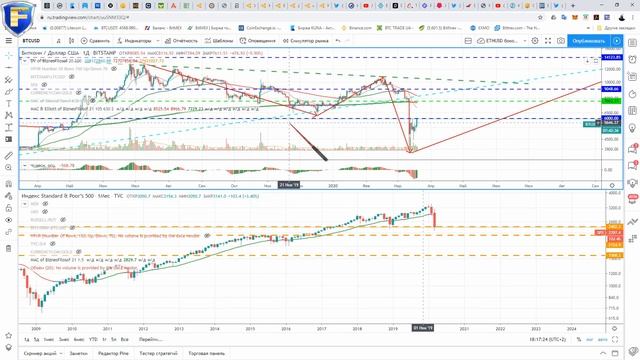Enable the magnet mode tool
Image resolution: width=640 pixels, height=360 pixels.
pyautogui.click(x=9, y=184)
